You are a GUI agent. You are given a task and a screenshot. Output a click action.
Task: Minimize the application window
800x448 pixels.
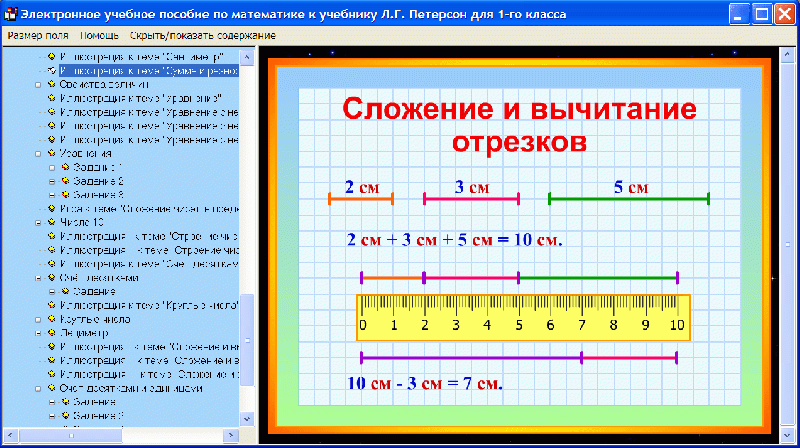click(739, 14)
